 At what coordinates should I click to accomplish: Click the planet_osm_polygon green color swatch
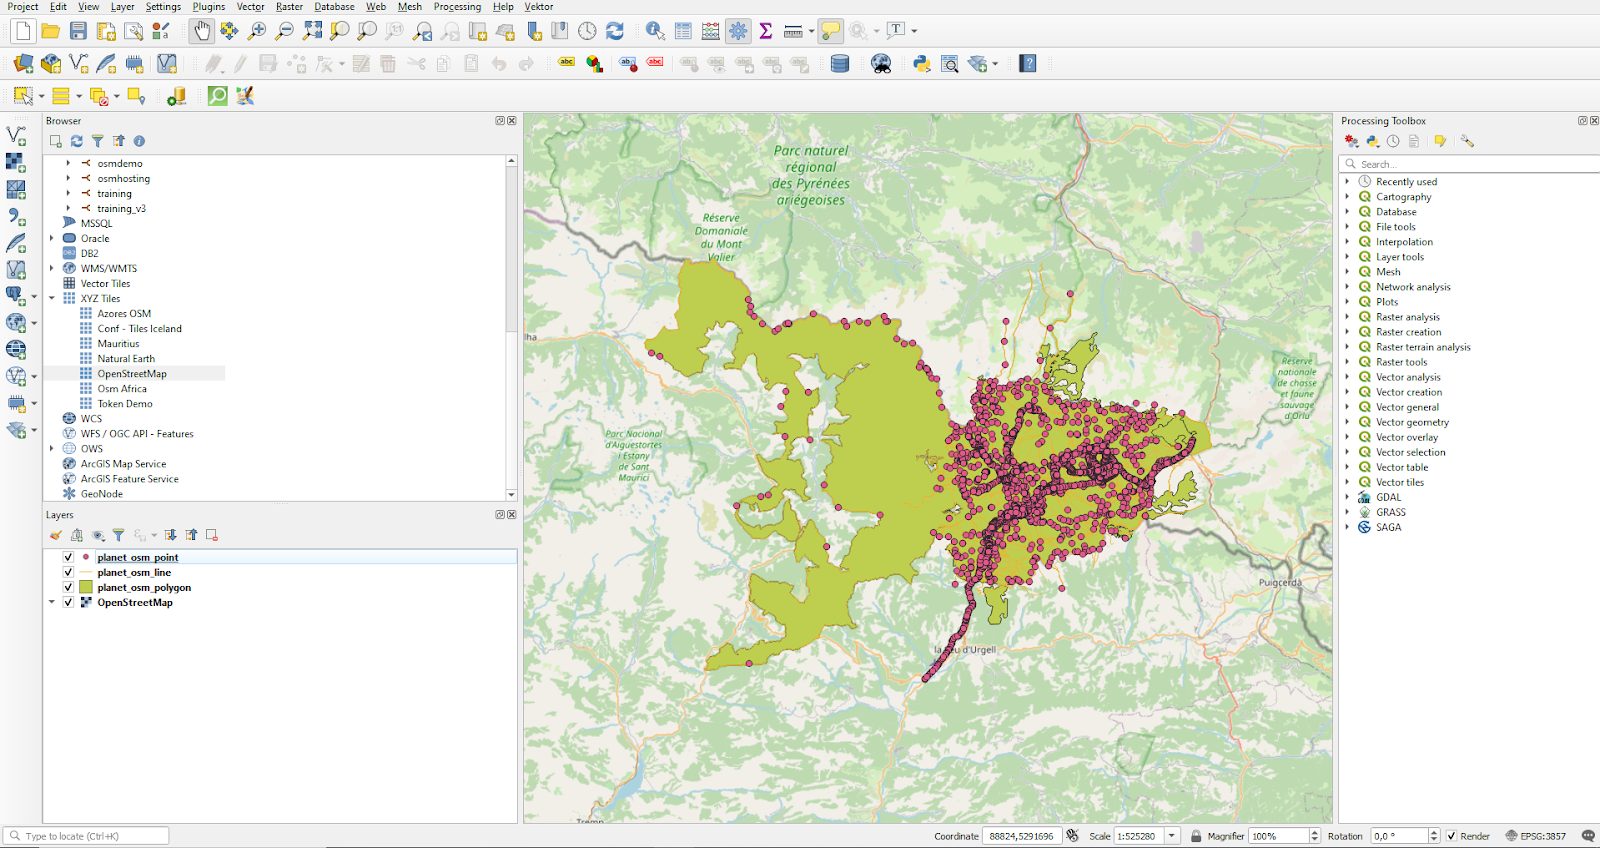[86, 587]
